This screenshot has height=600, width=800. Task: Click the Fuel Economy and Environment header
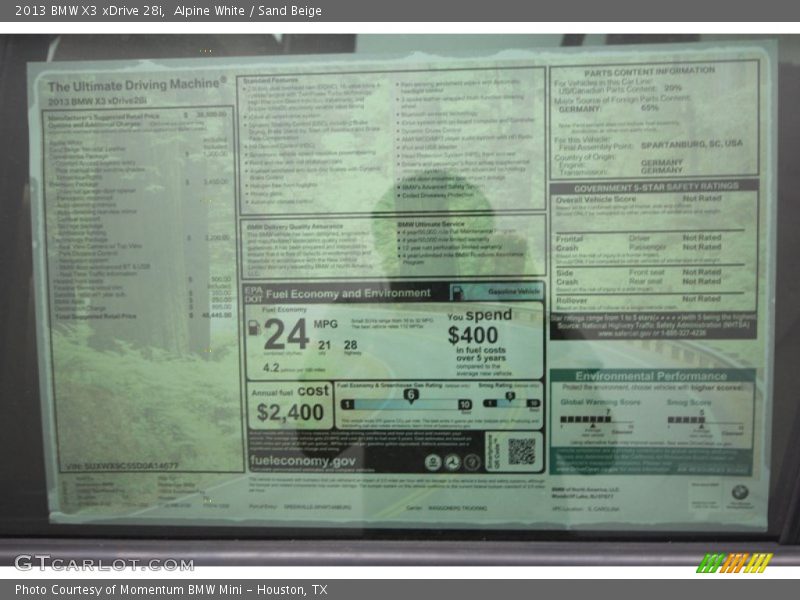[348, 293]
